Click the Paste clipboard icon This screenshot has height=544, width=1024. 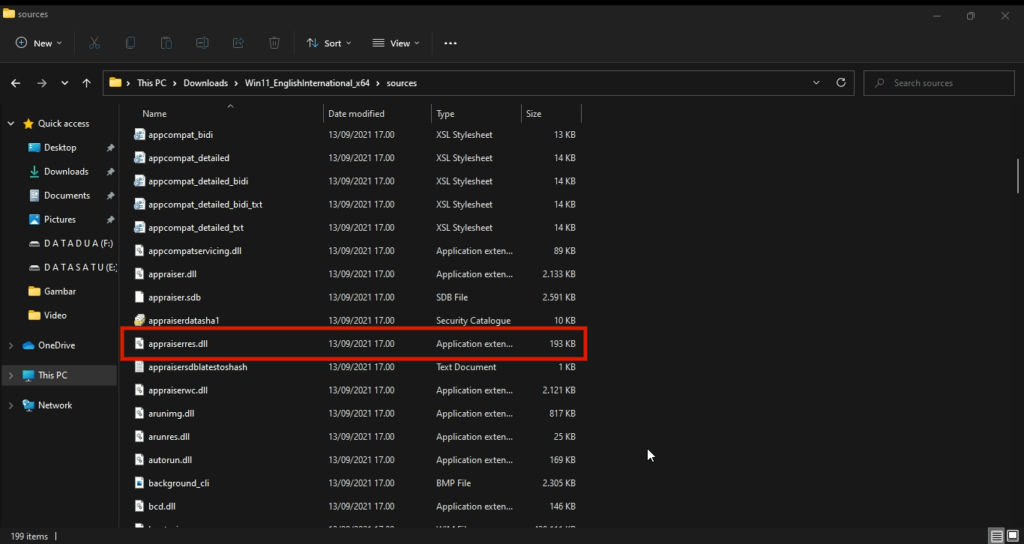tap(167, 43)
